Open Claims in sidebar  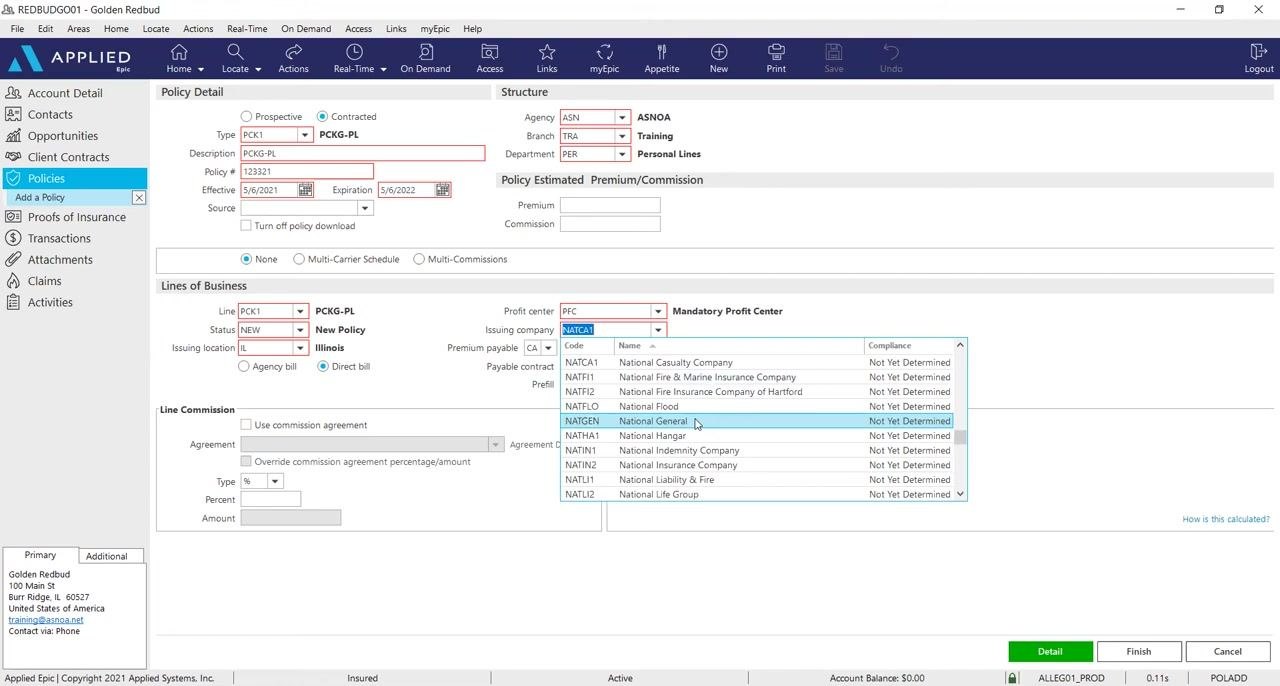click(45, 281)
